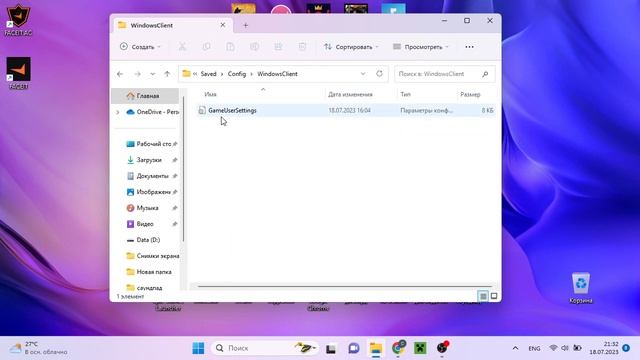
Task: Open File Explorer on the taskbar
Action: pyautogui.click(x=376, y=349)
